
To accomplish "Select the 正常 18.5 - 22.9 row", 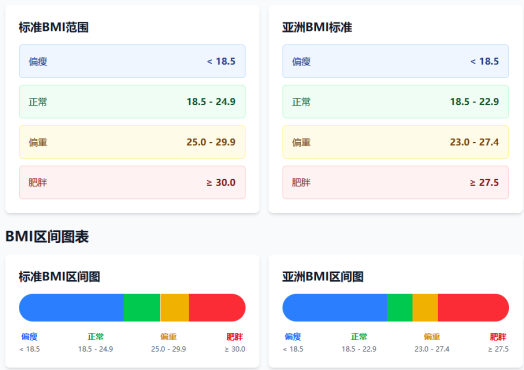I will [x=396, y=102].
